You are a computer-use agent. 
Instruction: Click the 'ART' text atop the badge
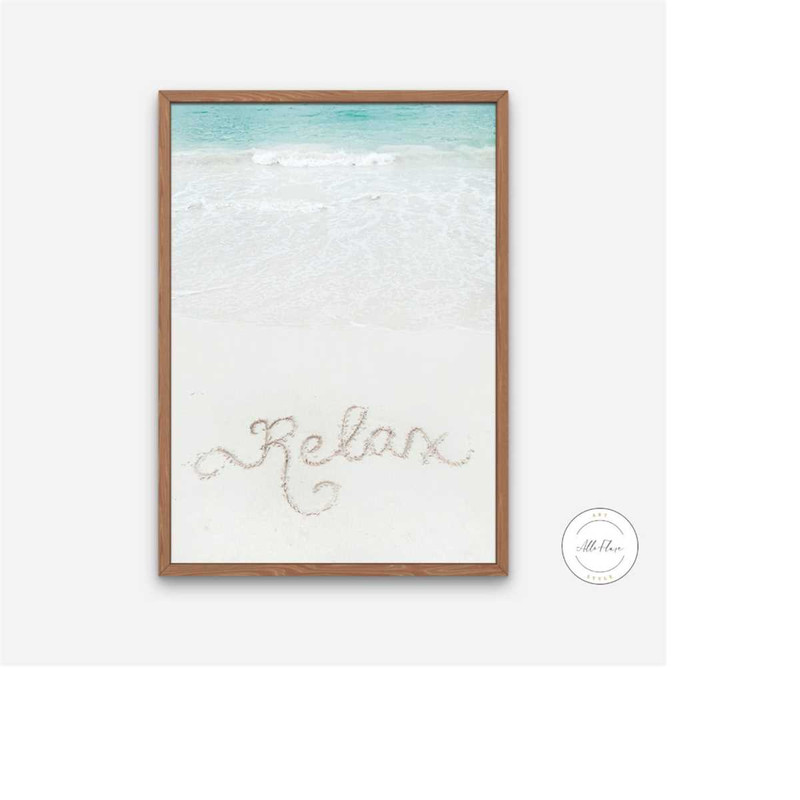(599, 515)
